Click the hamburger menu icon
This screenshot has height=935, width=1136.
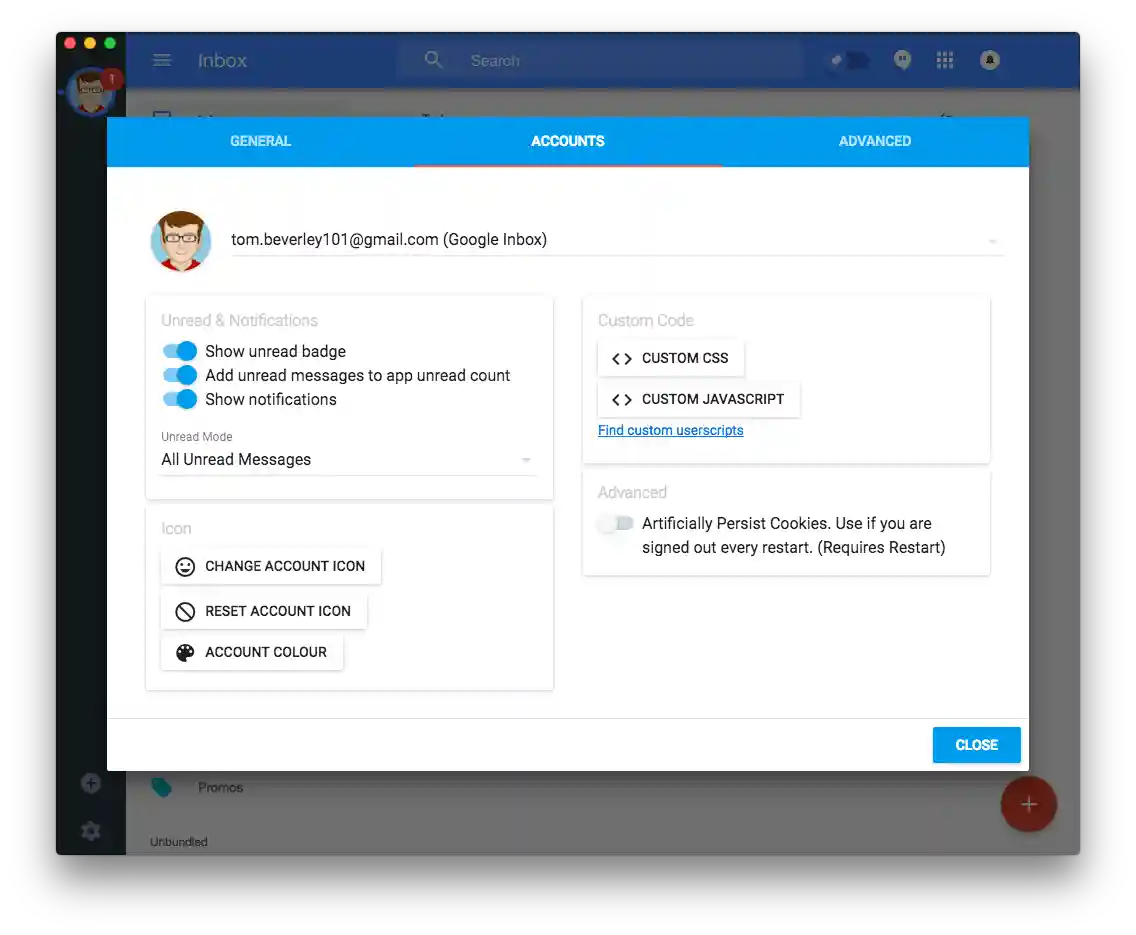(162, 60)
